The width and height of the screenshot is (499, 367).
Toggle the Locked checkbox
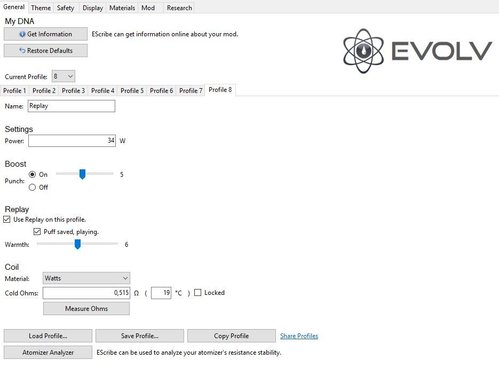coord(198,292)
